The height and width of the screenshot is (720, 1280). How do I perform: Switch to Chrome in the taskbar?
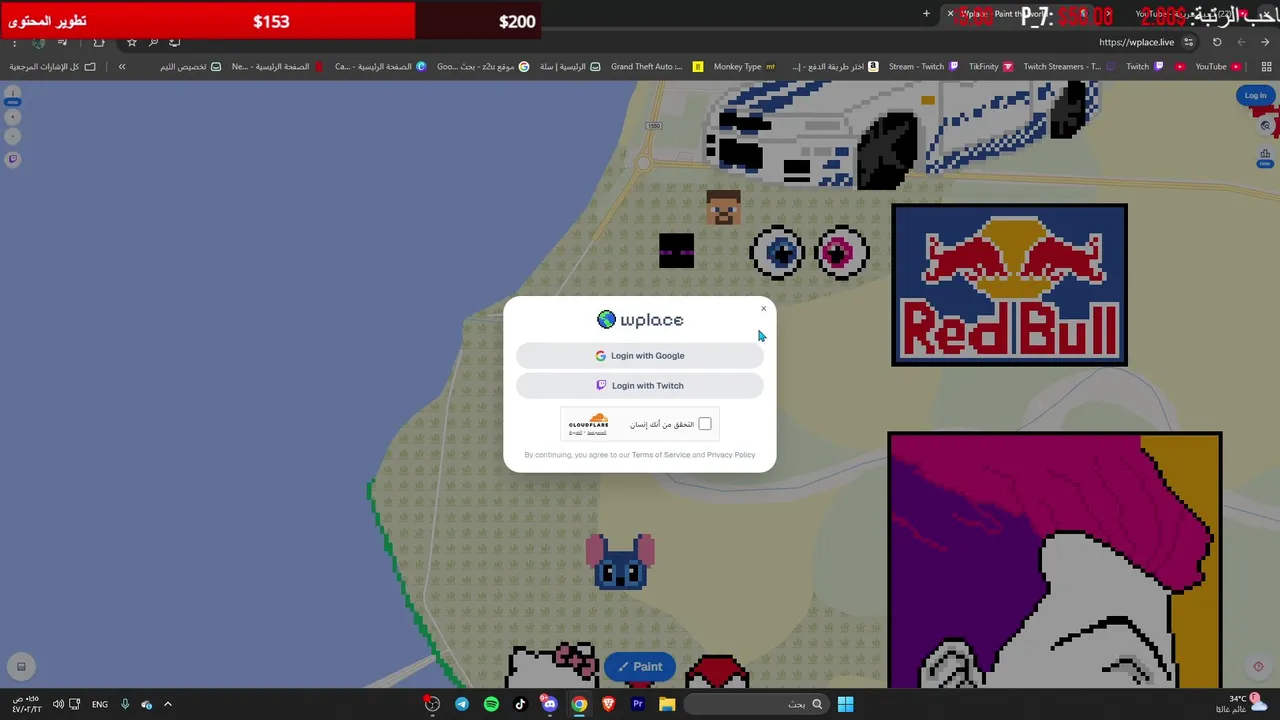point(579,704)
